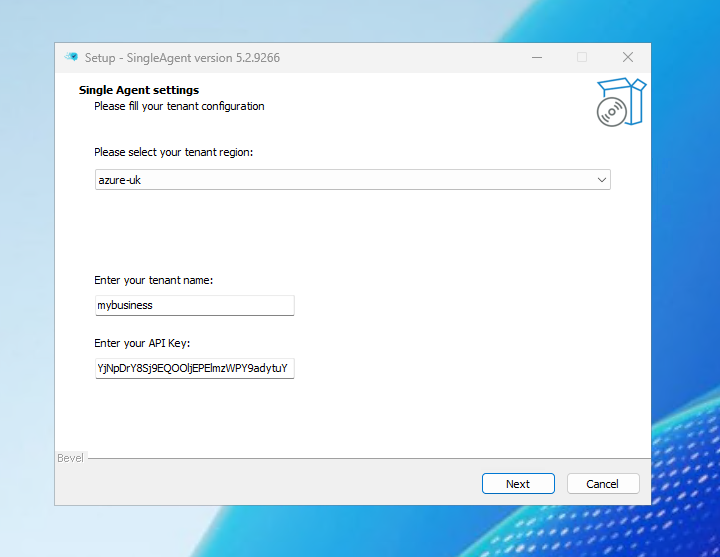This screenshot has height=557, width=720.
Task: Expand the tenant region dropdown arrow
Action: (601, 180)
